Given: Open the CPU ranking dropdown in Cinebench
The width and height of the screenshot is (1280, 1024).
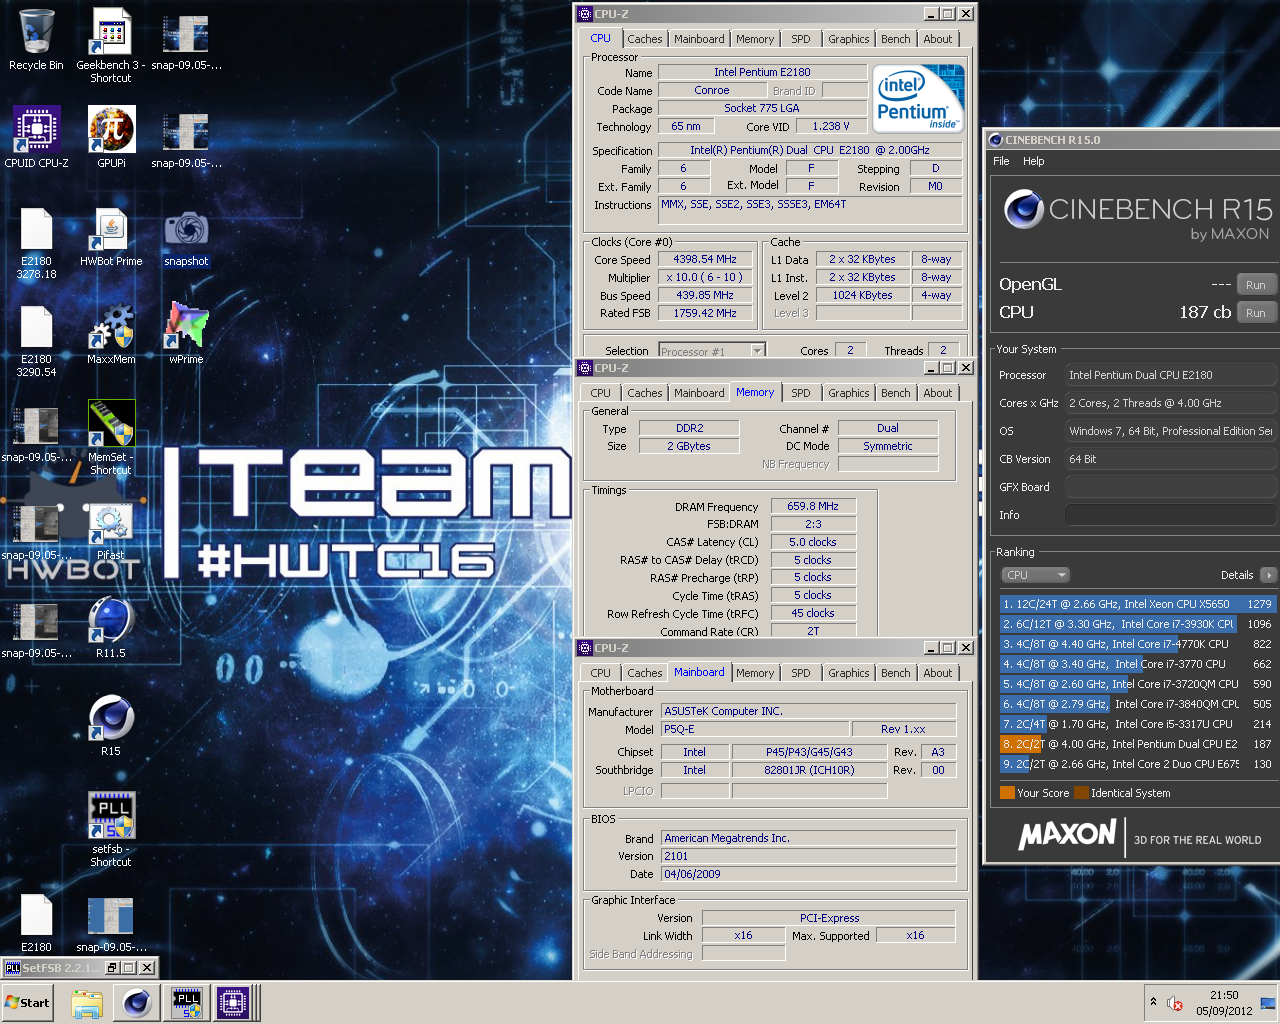Looking at the screenshot, I should point(1035,575).
